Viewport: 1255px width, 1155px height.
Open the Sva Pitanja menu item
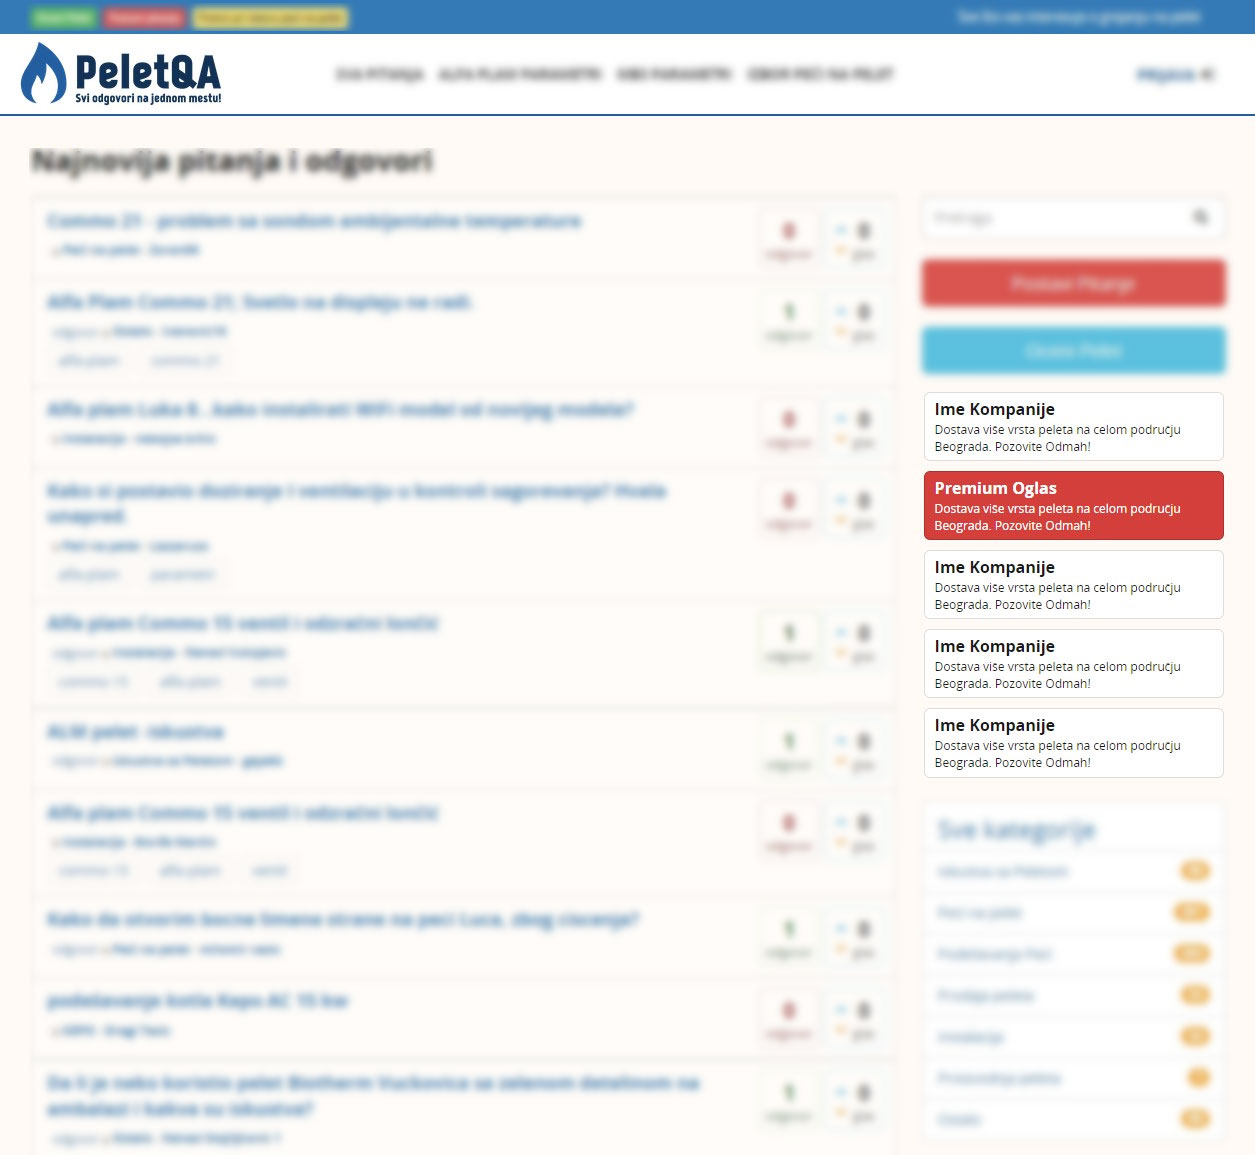point(380,74)
